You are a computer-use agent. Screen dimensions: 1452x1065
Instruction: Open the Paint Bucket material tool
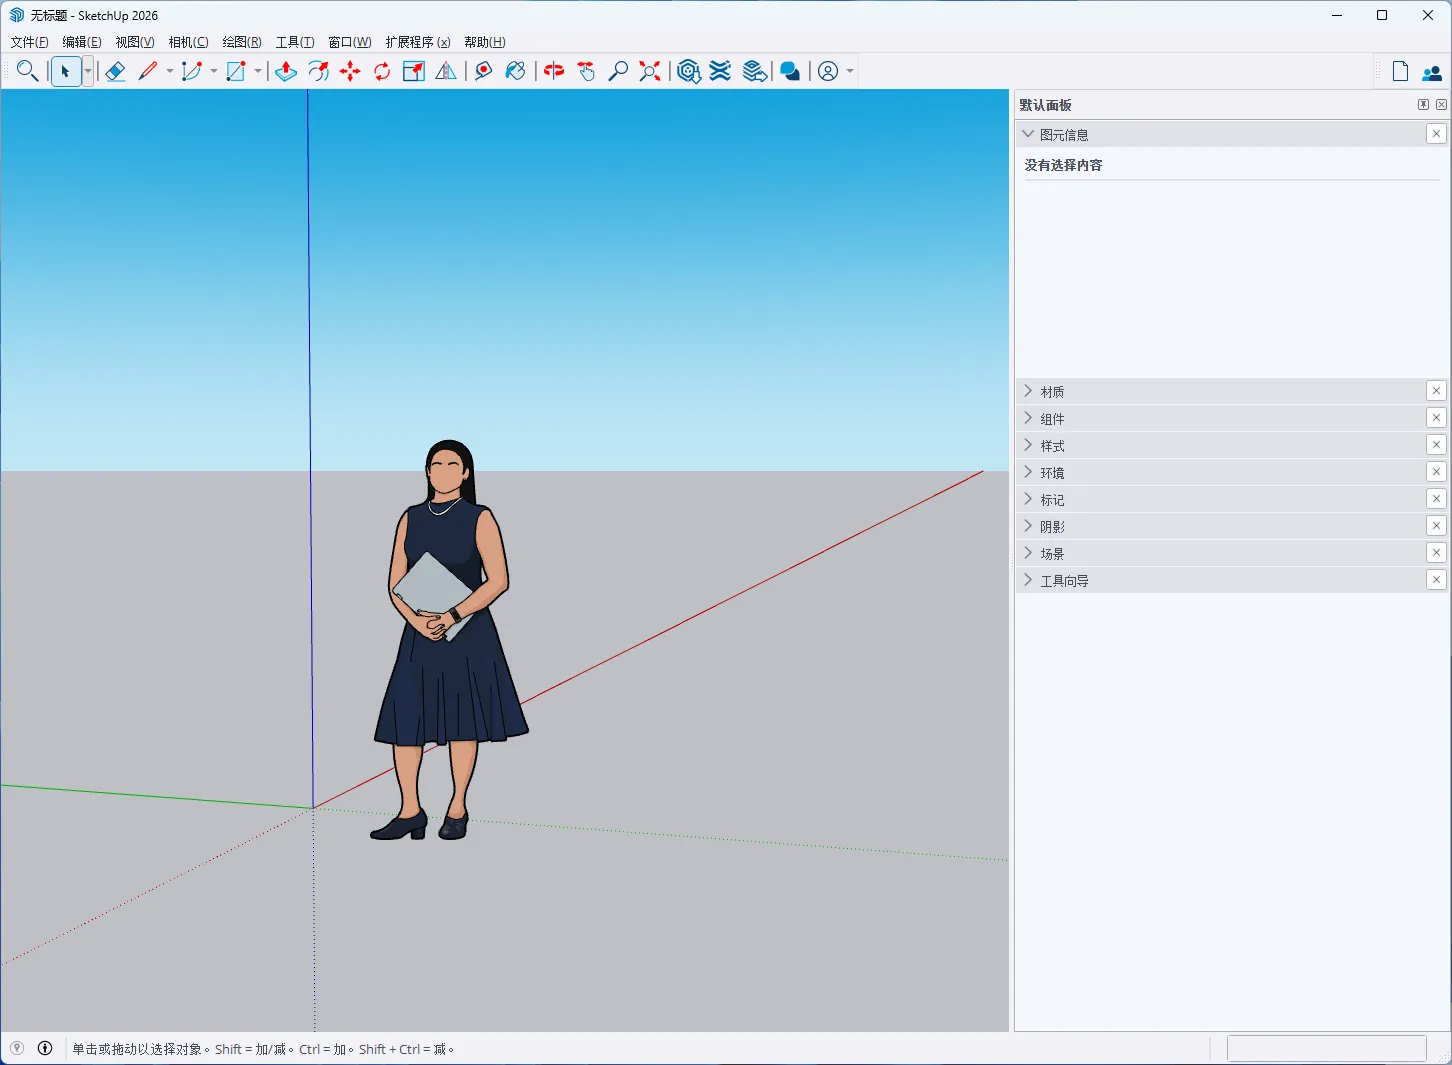coord(516,71)
